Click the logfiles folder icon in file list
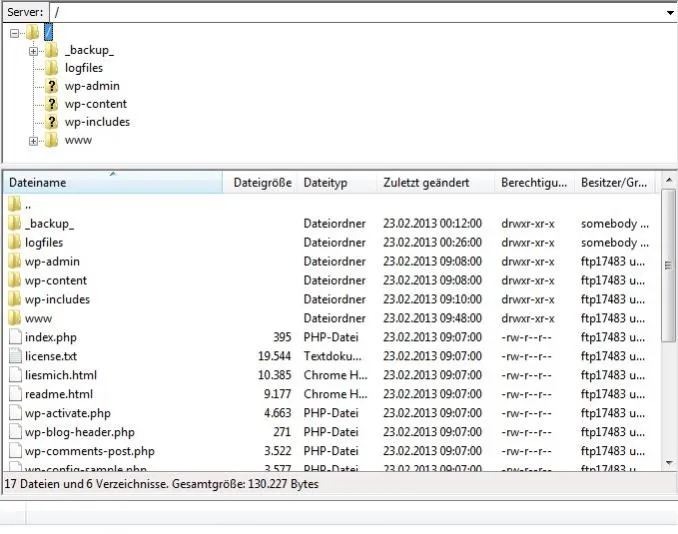Image resolution: width=678 pixels, height=534 pixels. (14, 242)
